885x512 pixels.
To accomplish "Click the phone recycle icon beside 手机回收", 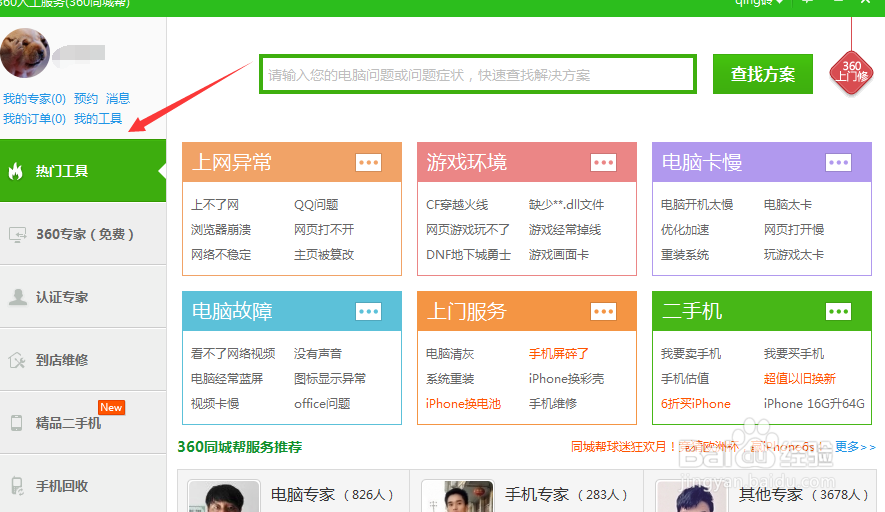I will (17, 486).
